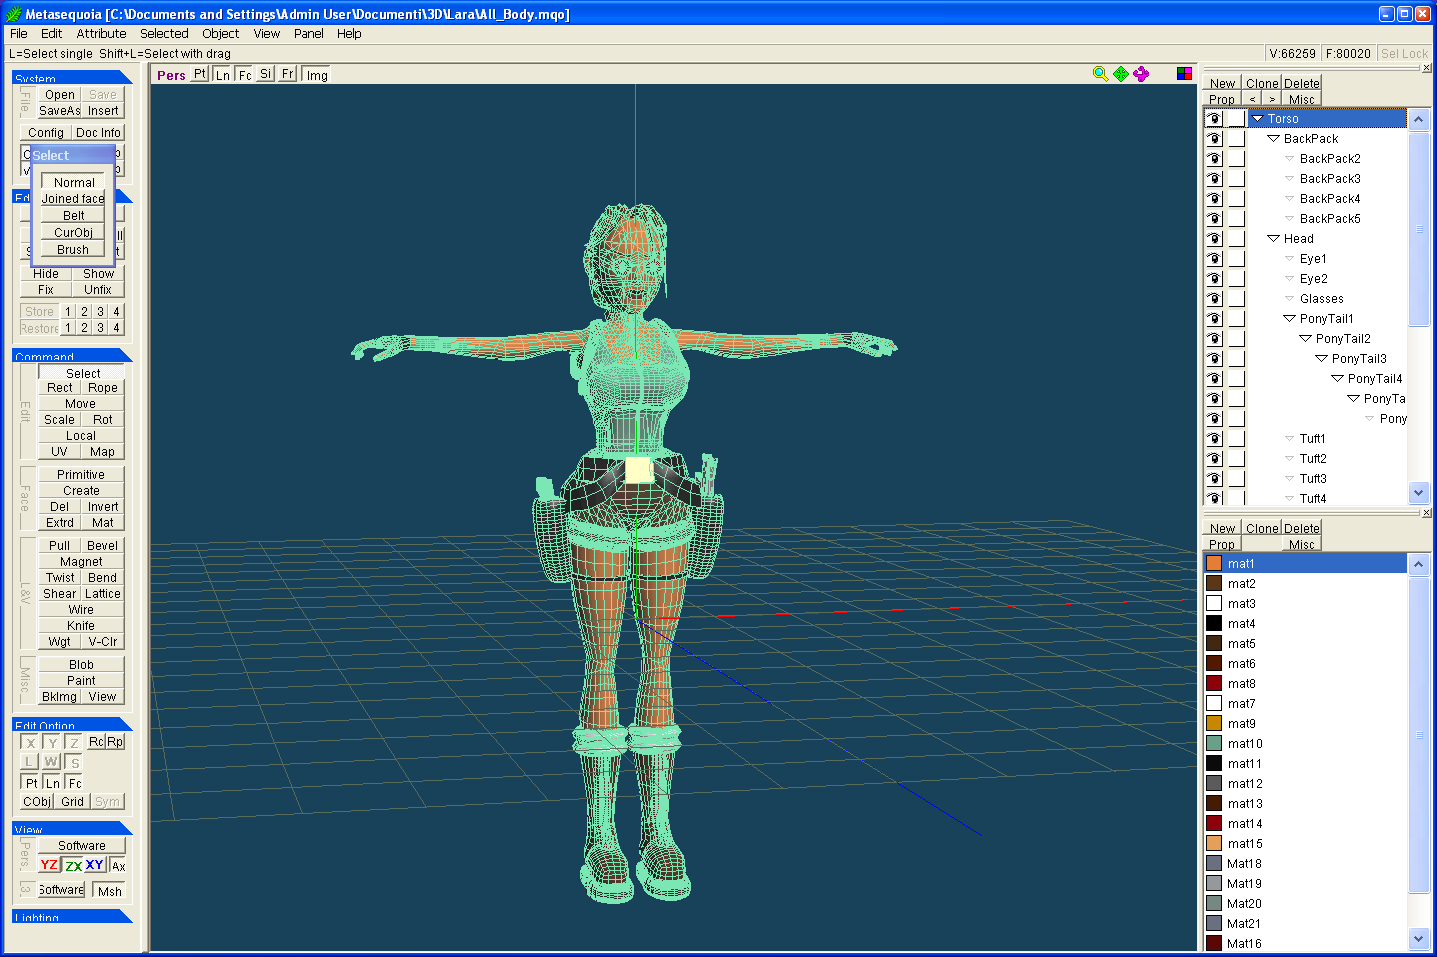
Task: Toggle visibility eye for Head object
Action: pos(1214,238)
